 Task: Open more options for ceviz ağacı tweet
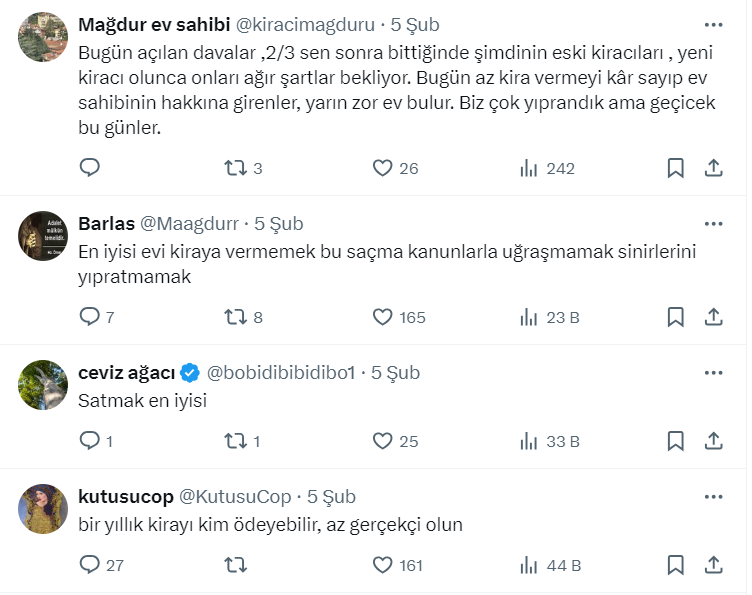point(713,372)
